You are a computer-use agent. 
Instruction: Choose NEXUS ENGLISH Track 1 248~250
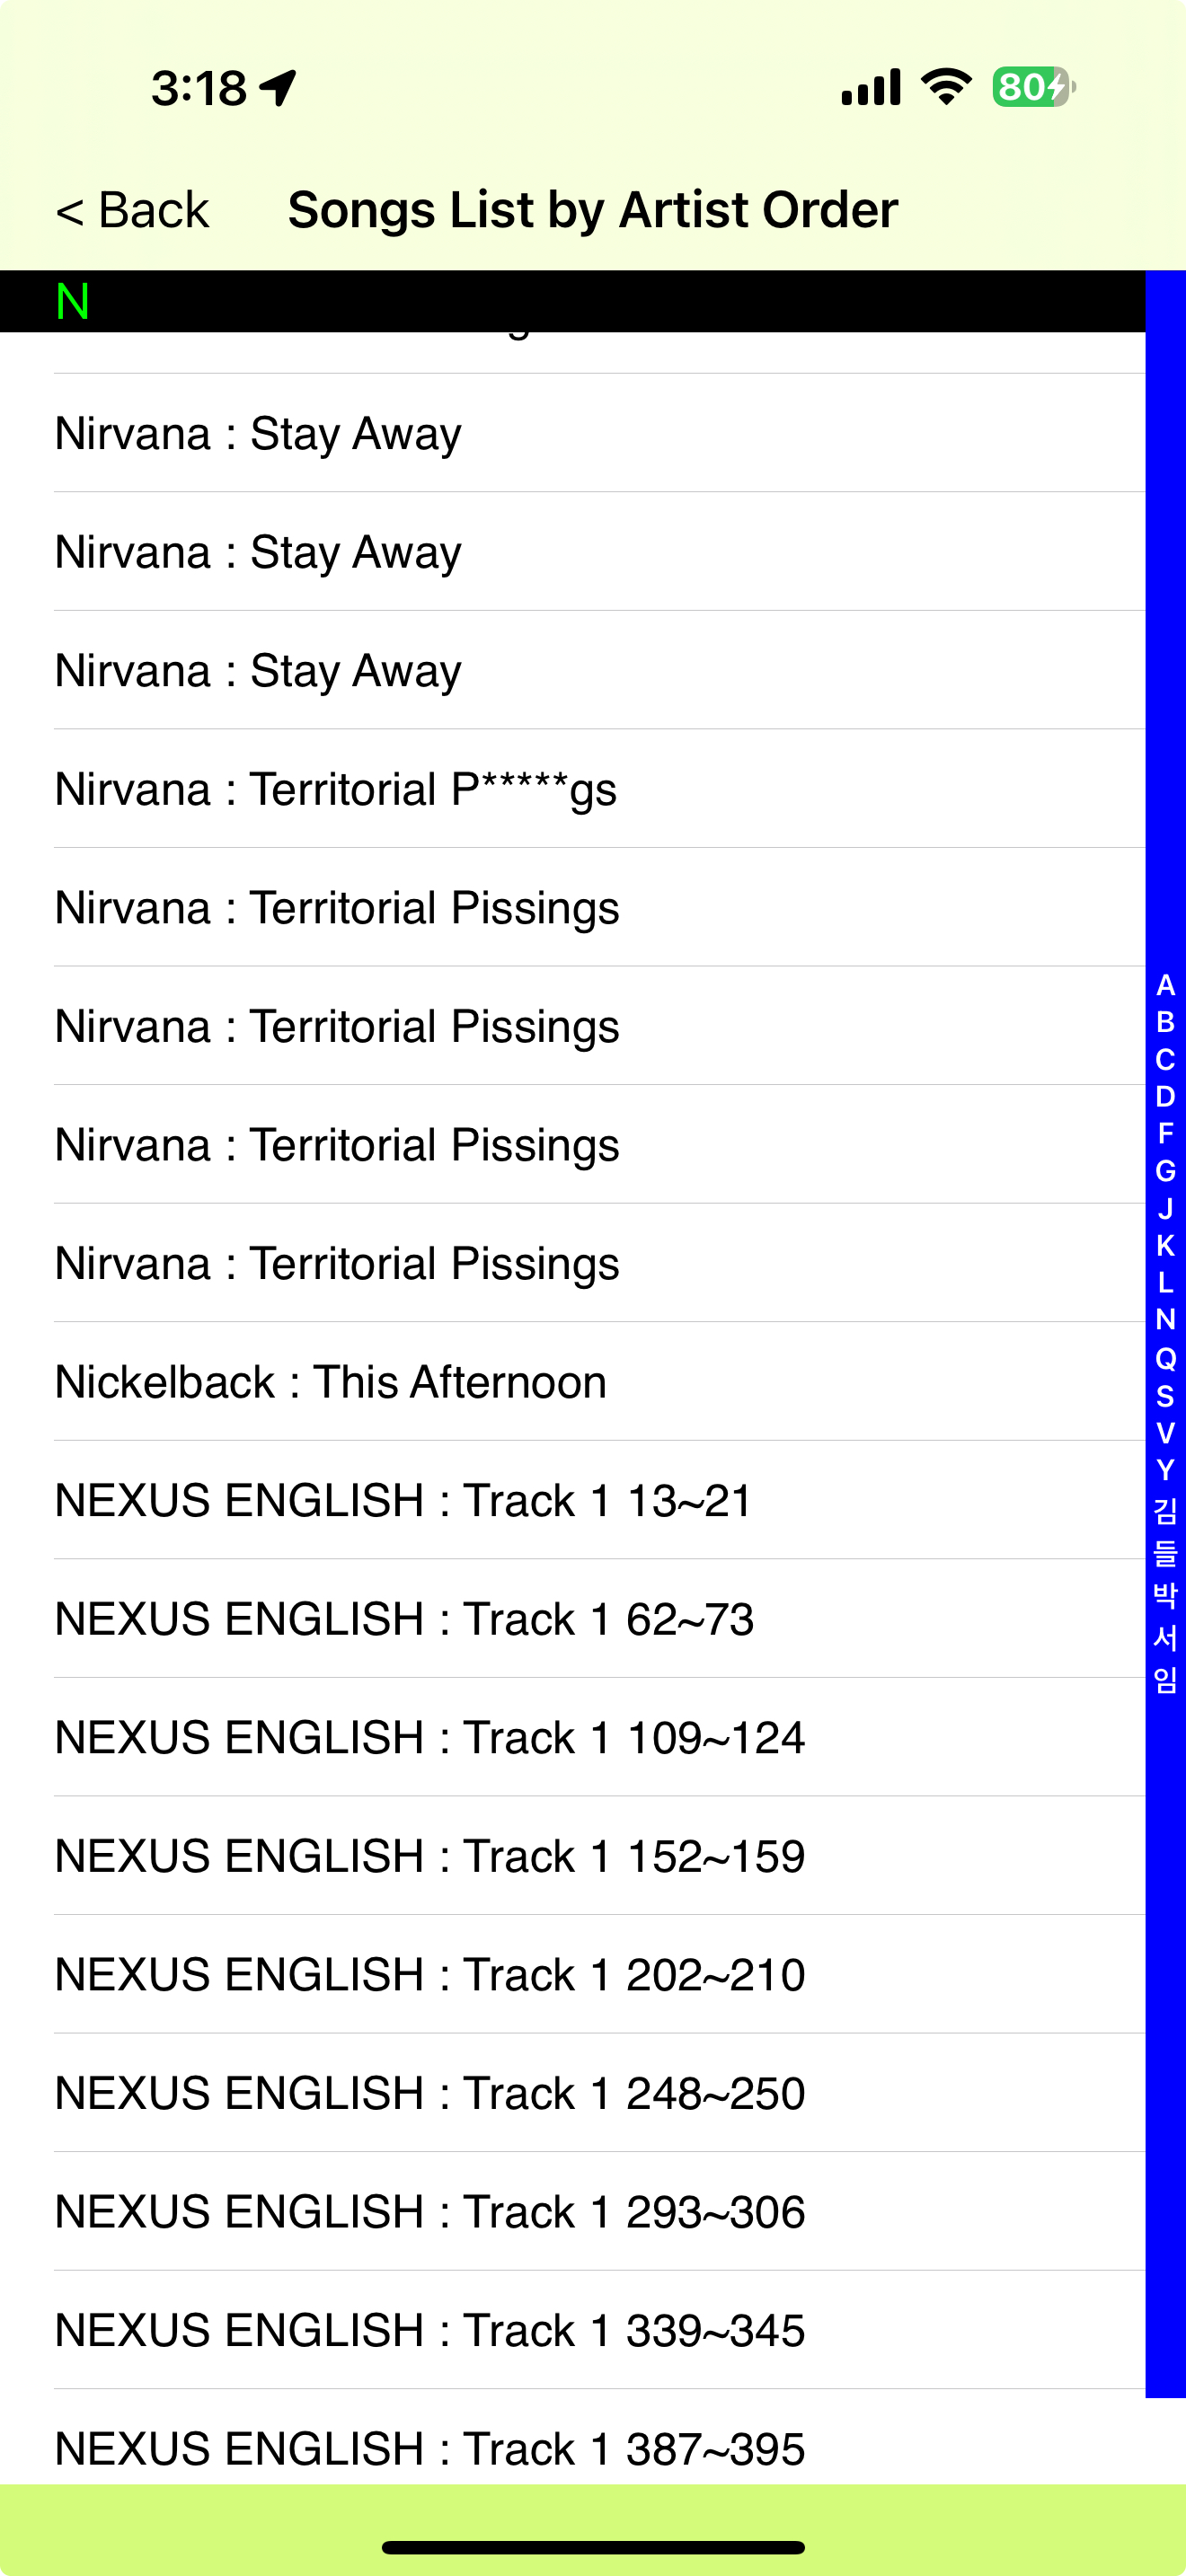(x=430, y=2093)
